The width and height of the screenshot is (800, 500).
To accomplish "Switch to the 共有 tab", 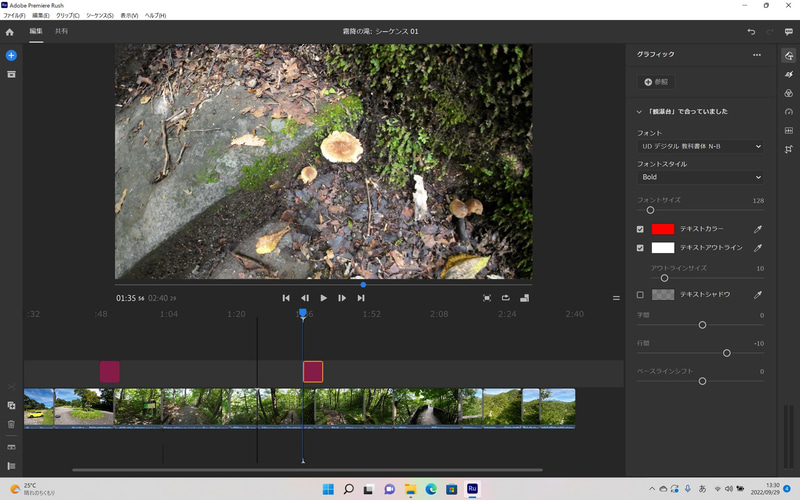I will (62, 32).
